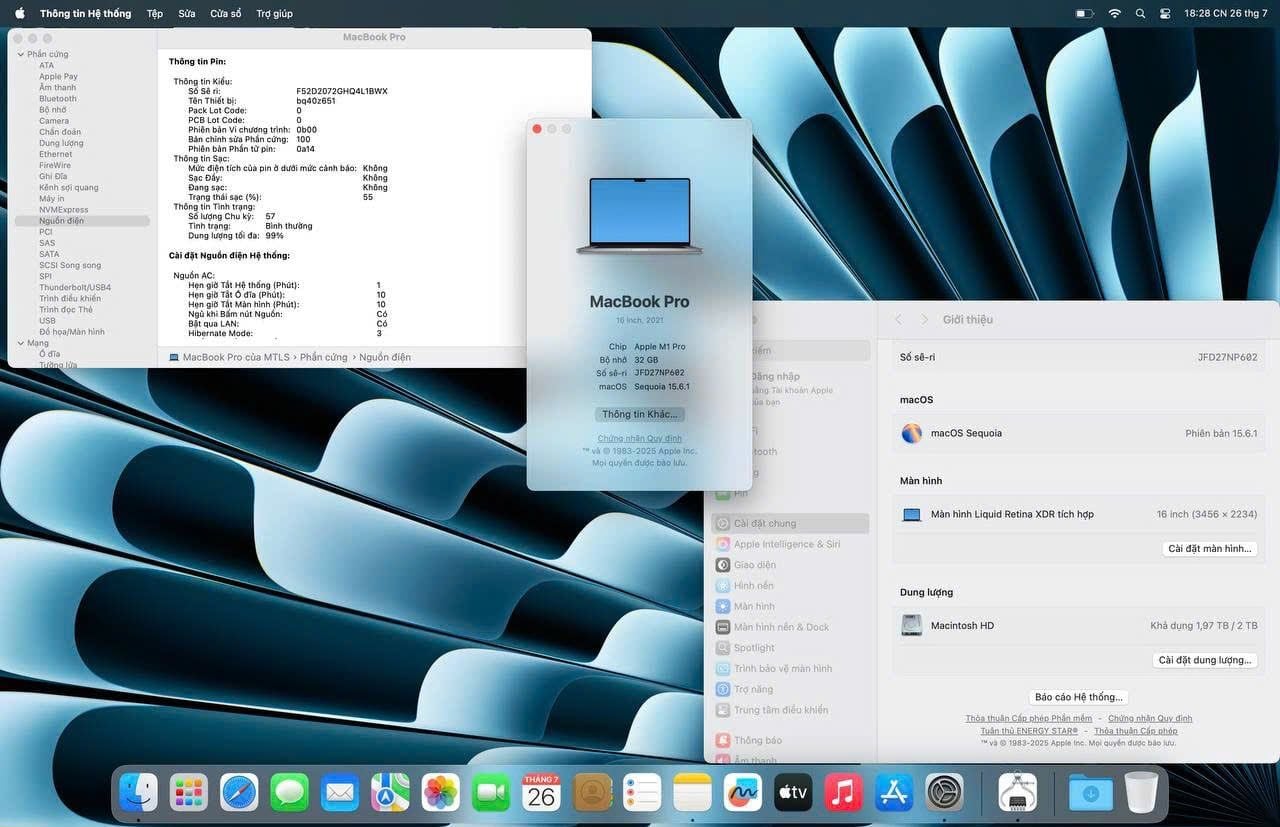The width and height of the screenshot is (1280, 827).
Task: Click the battery status icon in menu bar
Action: click(x=1084, y=13)
